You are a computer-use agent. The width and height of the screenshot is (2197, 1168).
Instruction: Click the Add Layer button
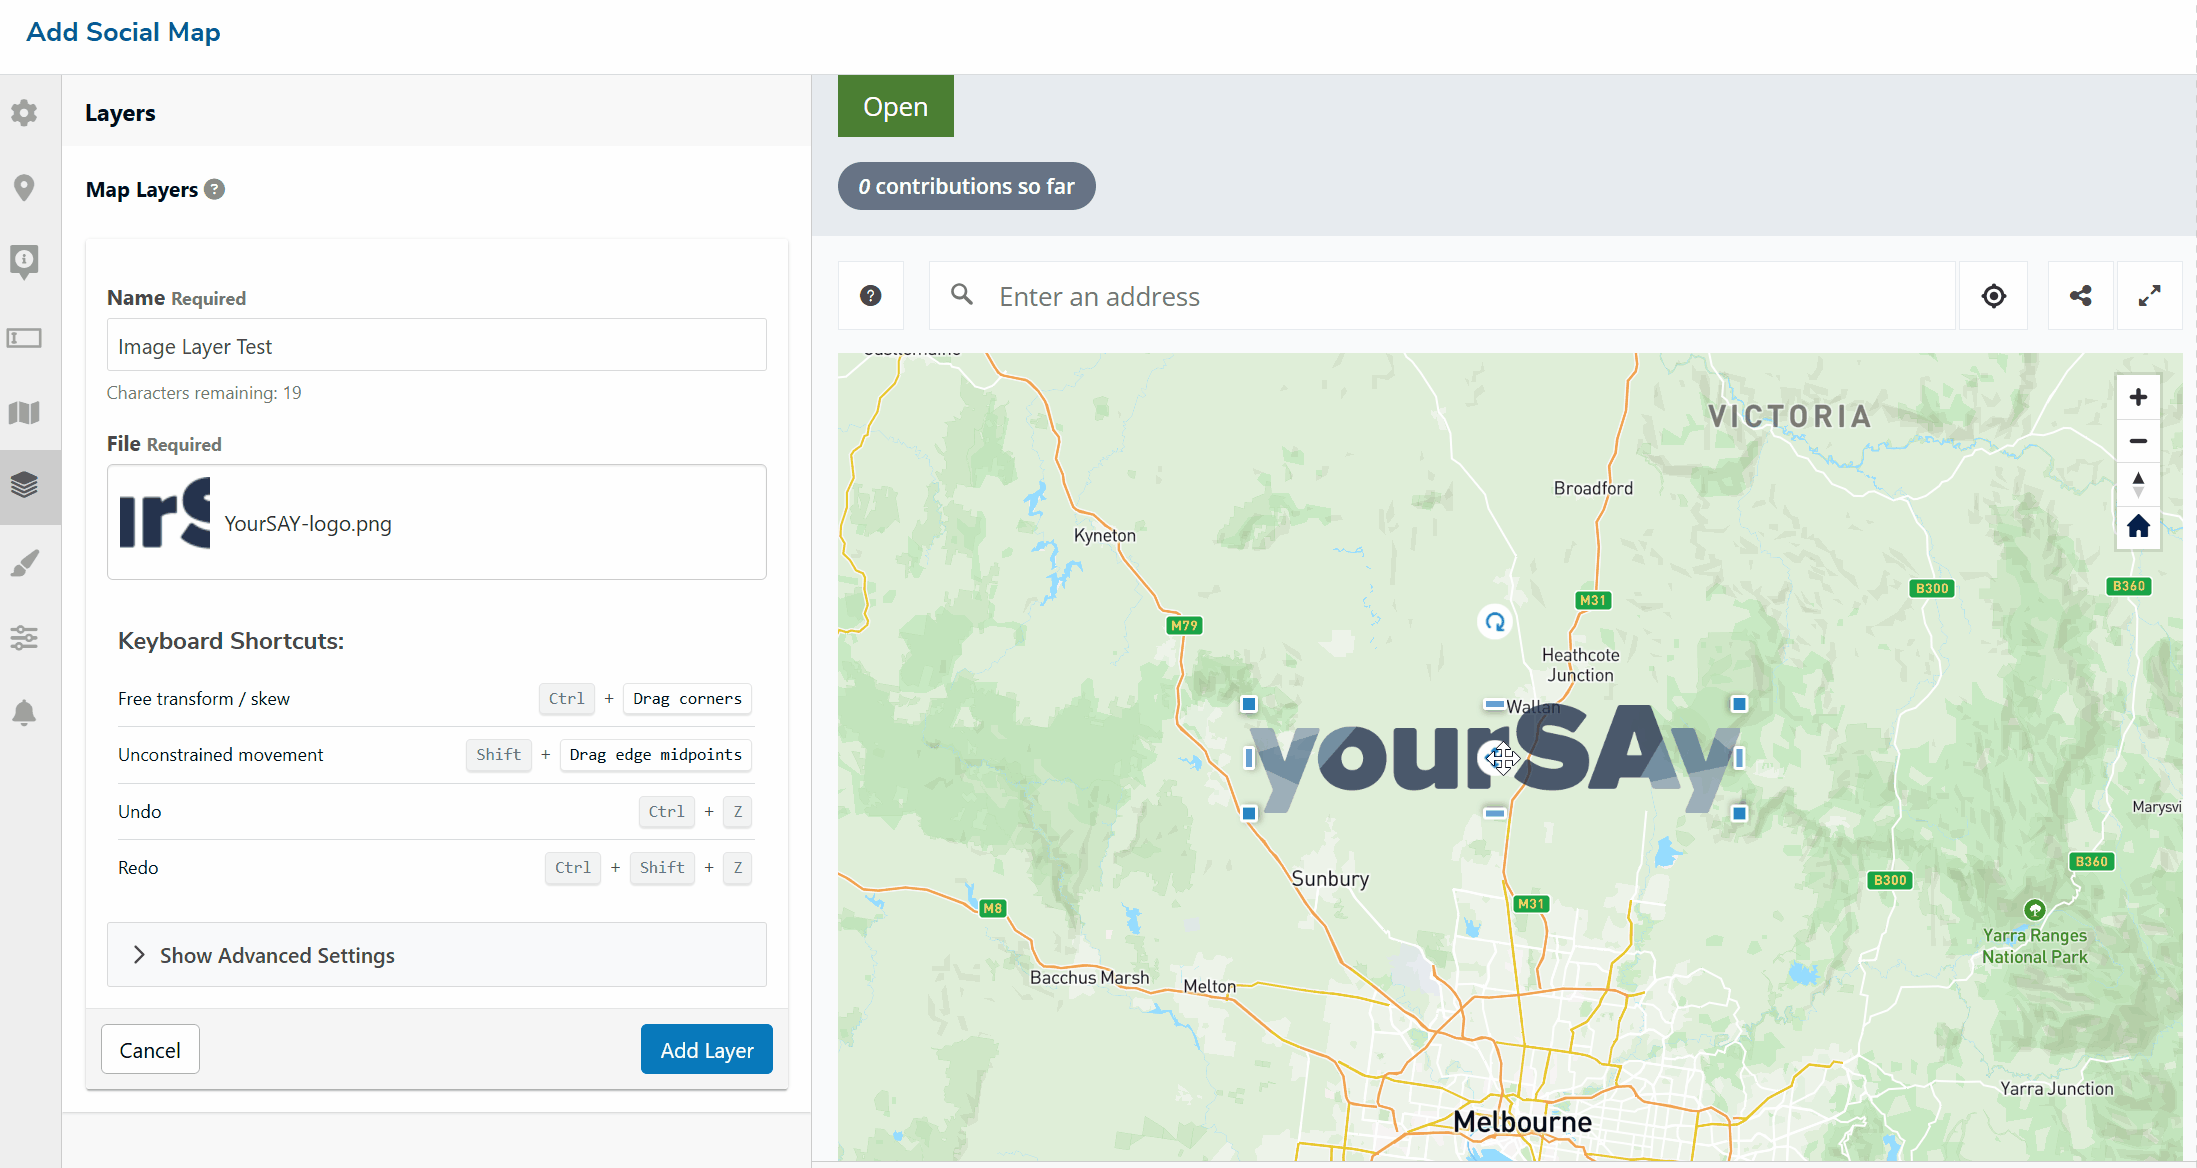pos(706,1049)
